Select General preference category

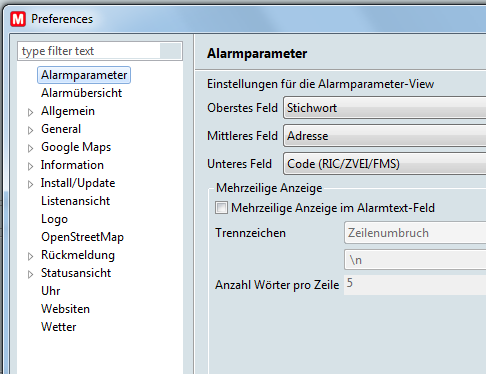coord(61,129)
